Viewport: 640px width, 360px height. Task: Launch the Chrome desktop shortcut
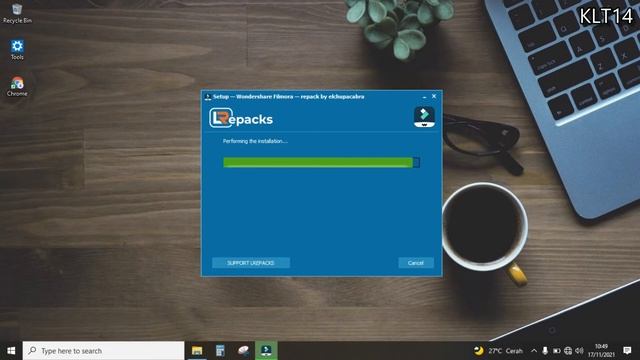tap(17, 86)
